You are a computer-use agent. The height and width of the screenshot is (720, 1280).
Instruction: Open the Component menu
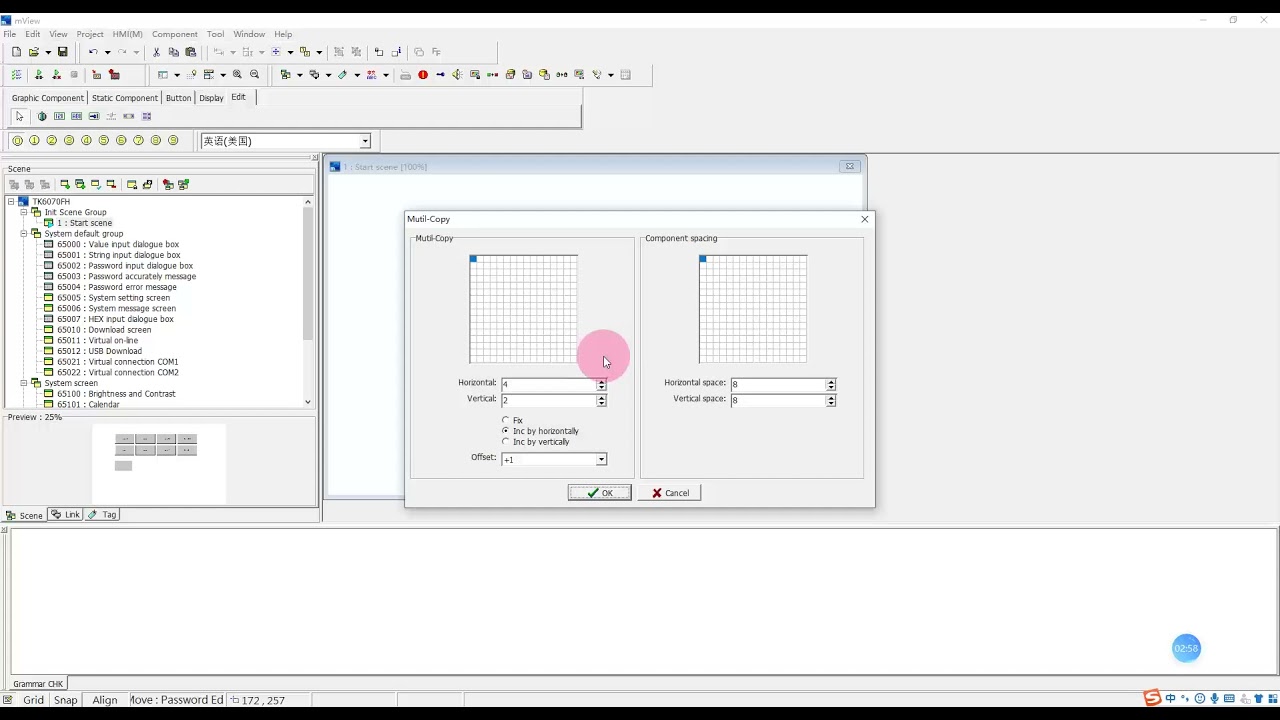pos(175,34)
